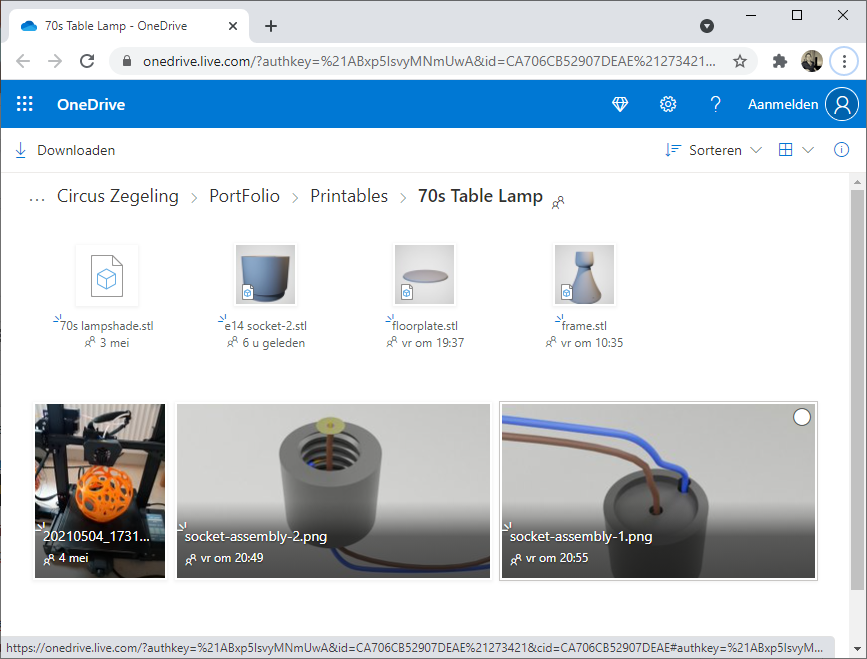Open the details pane info icon

tap(840, 149)
